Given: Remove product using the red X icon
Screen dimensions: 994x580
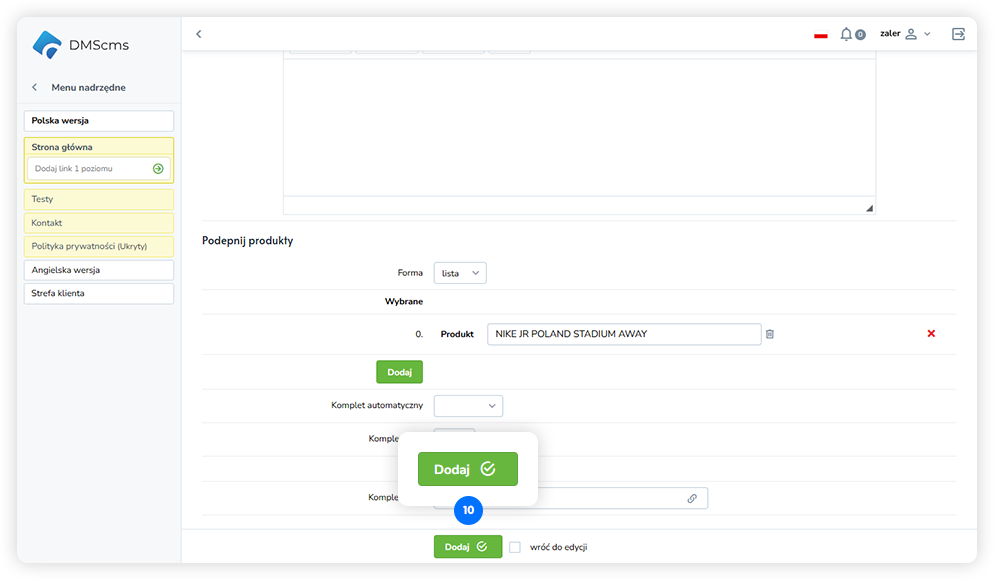Looking at the screenshot, I should tap(931, 334).
